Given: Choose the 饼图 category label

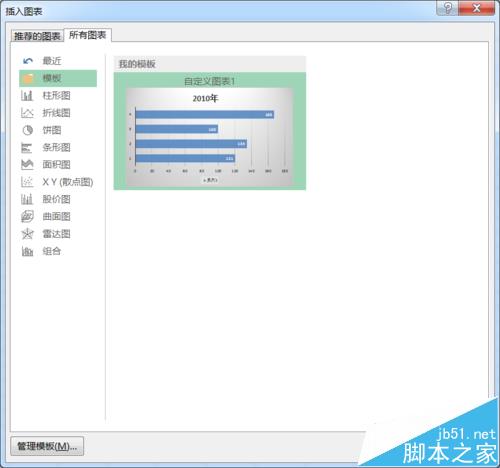Looking at the screenshot, I should pos(52,130).
